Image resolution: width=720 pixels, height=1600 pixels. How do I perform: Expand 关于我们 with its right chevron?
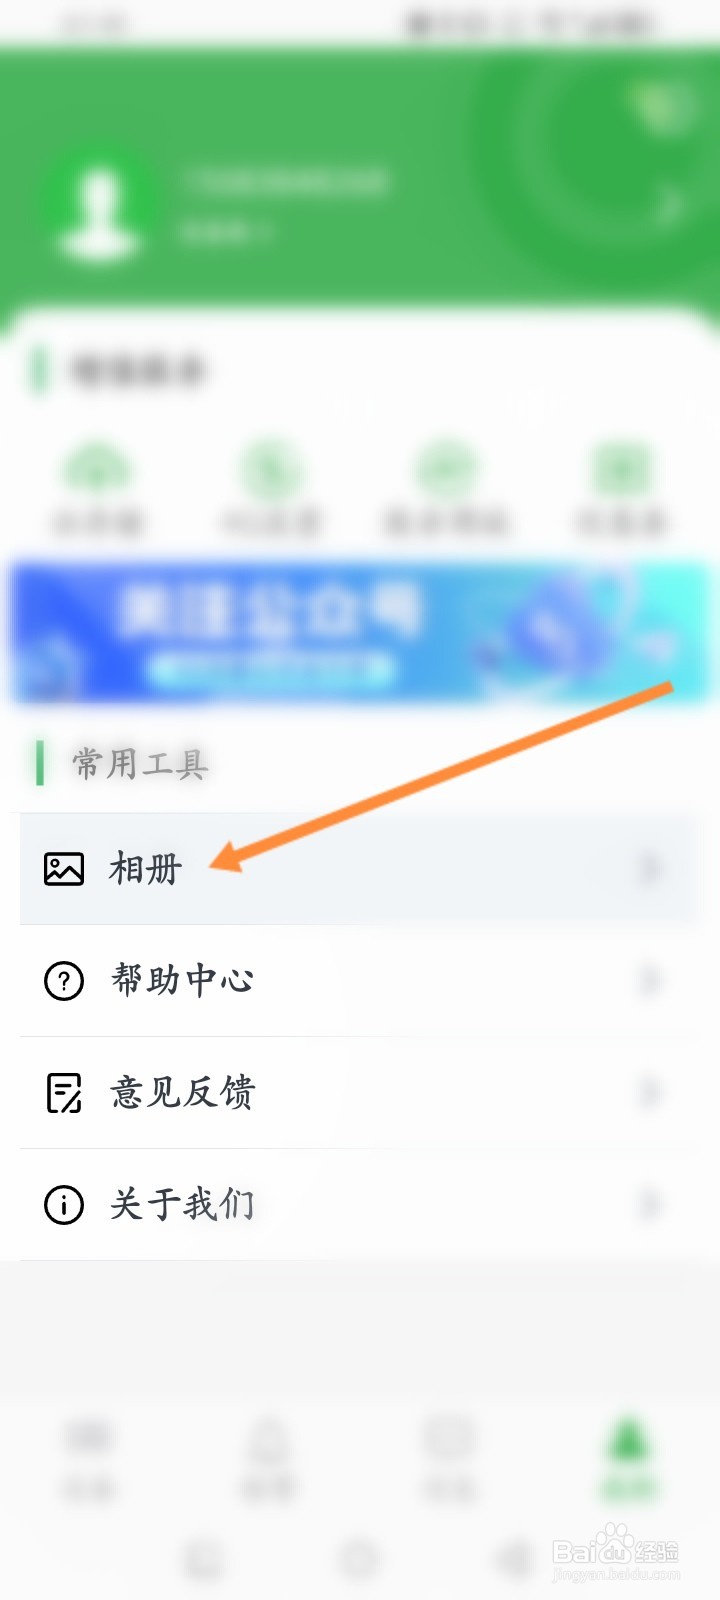(x=650, y=1204)
